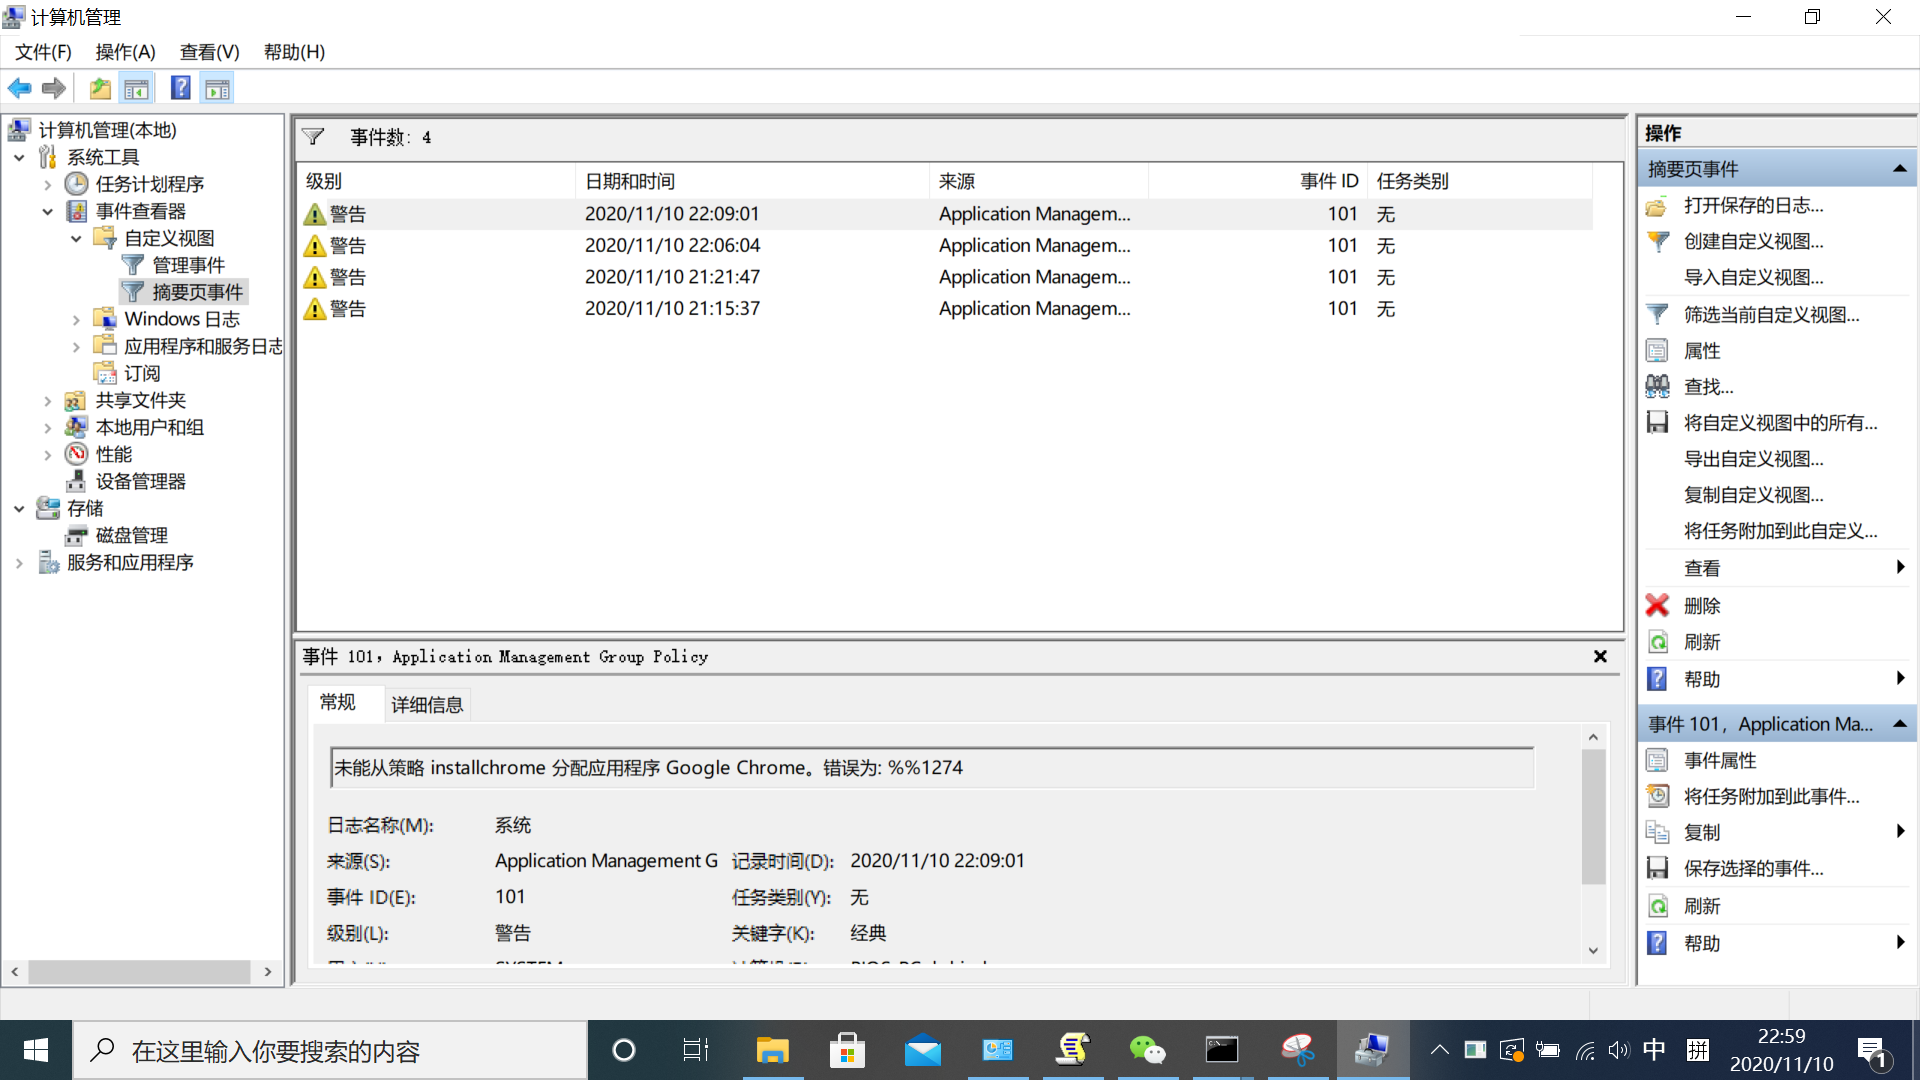Select 磁盘管理 in the storage tree

point(131,535)
